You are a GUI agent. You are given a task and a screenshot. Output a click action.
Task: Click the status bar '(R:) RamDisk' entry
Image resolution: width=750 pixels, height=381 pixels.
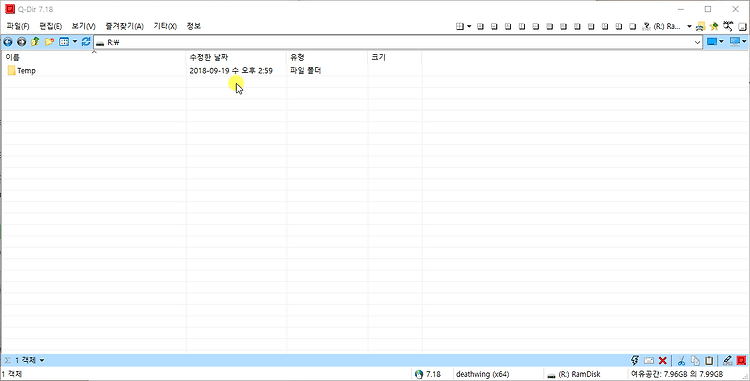574,374
